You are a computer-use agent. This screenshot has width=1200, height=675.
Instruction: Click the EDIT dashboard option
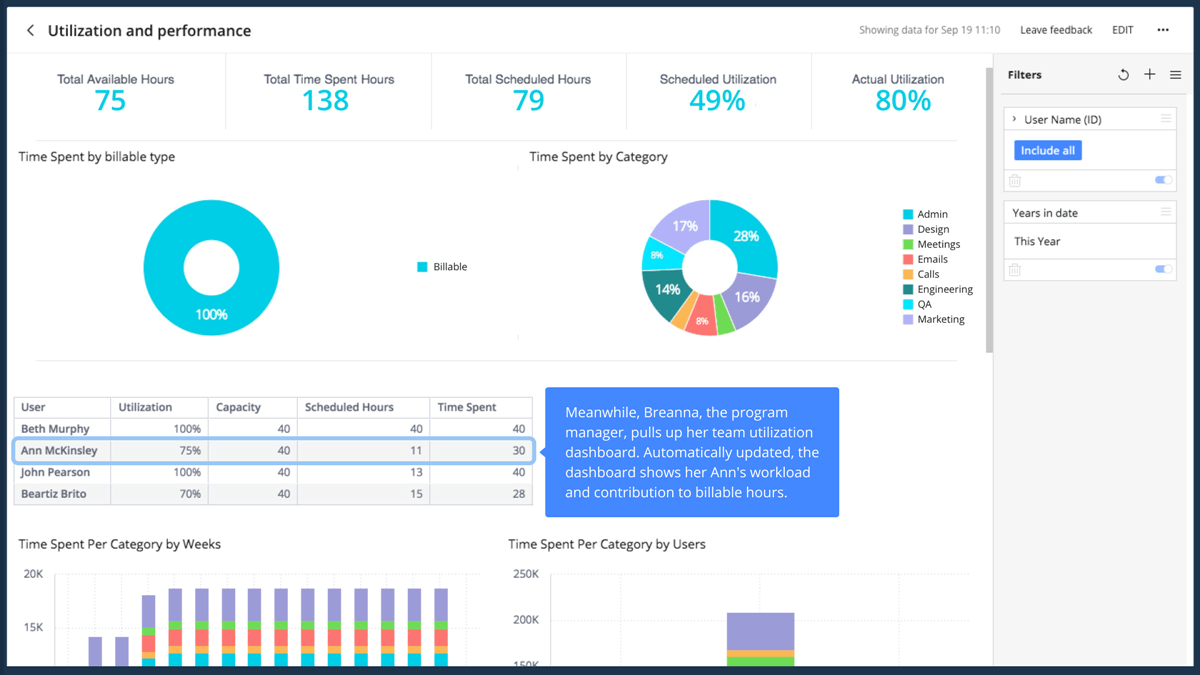coord(1123,30)
